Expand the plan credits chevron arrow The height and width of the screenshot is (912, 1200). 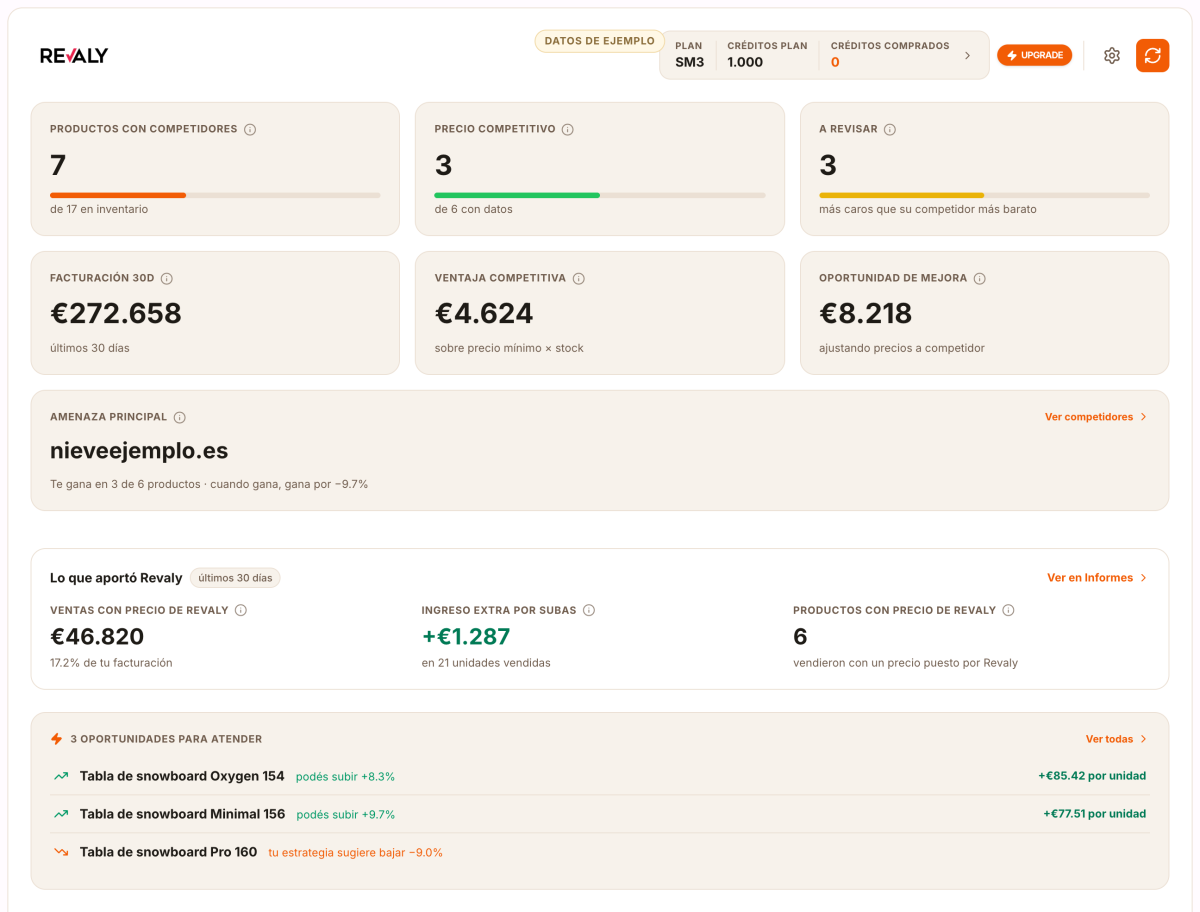(967, 56)
